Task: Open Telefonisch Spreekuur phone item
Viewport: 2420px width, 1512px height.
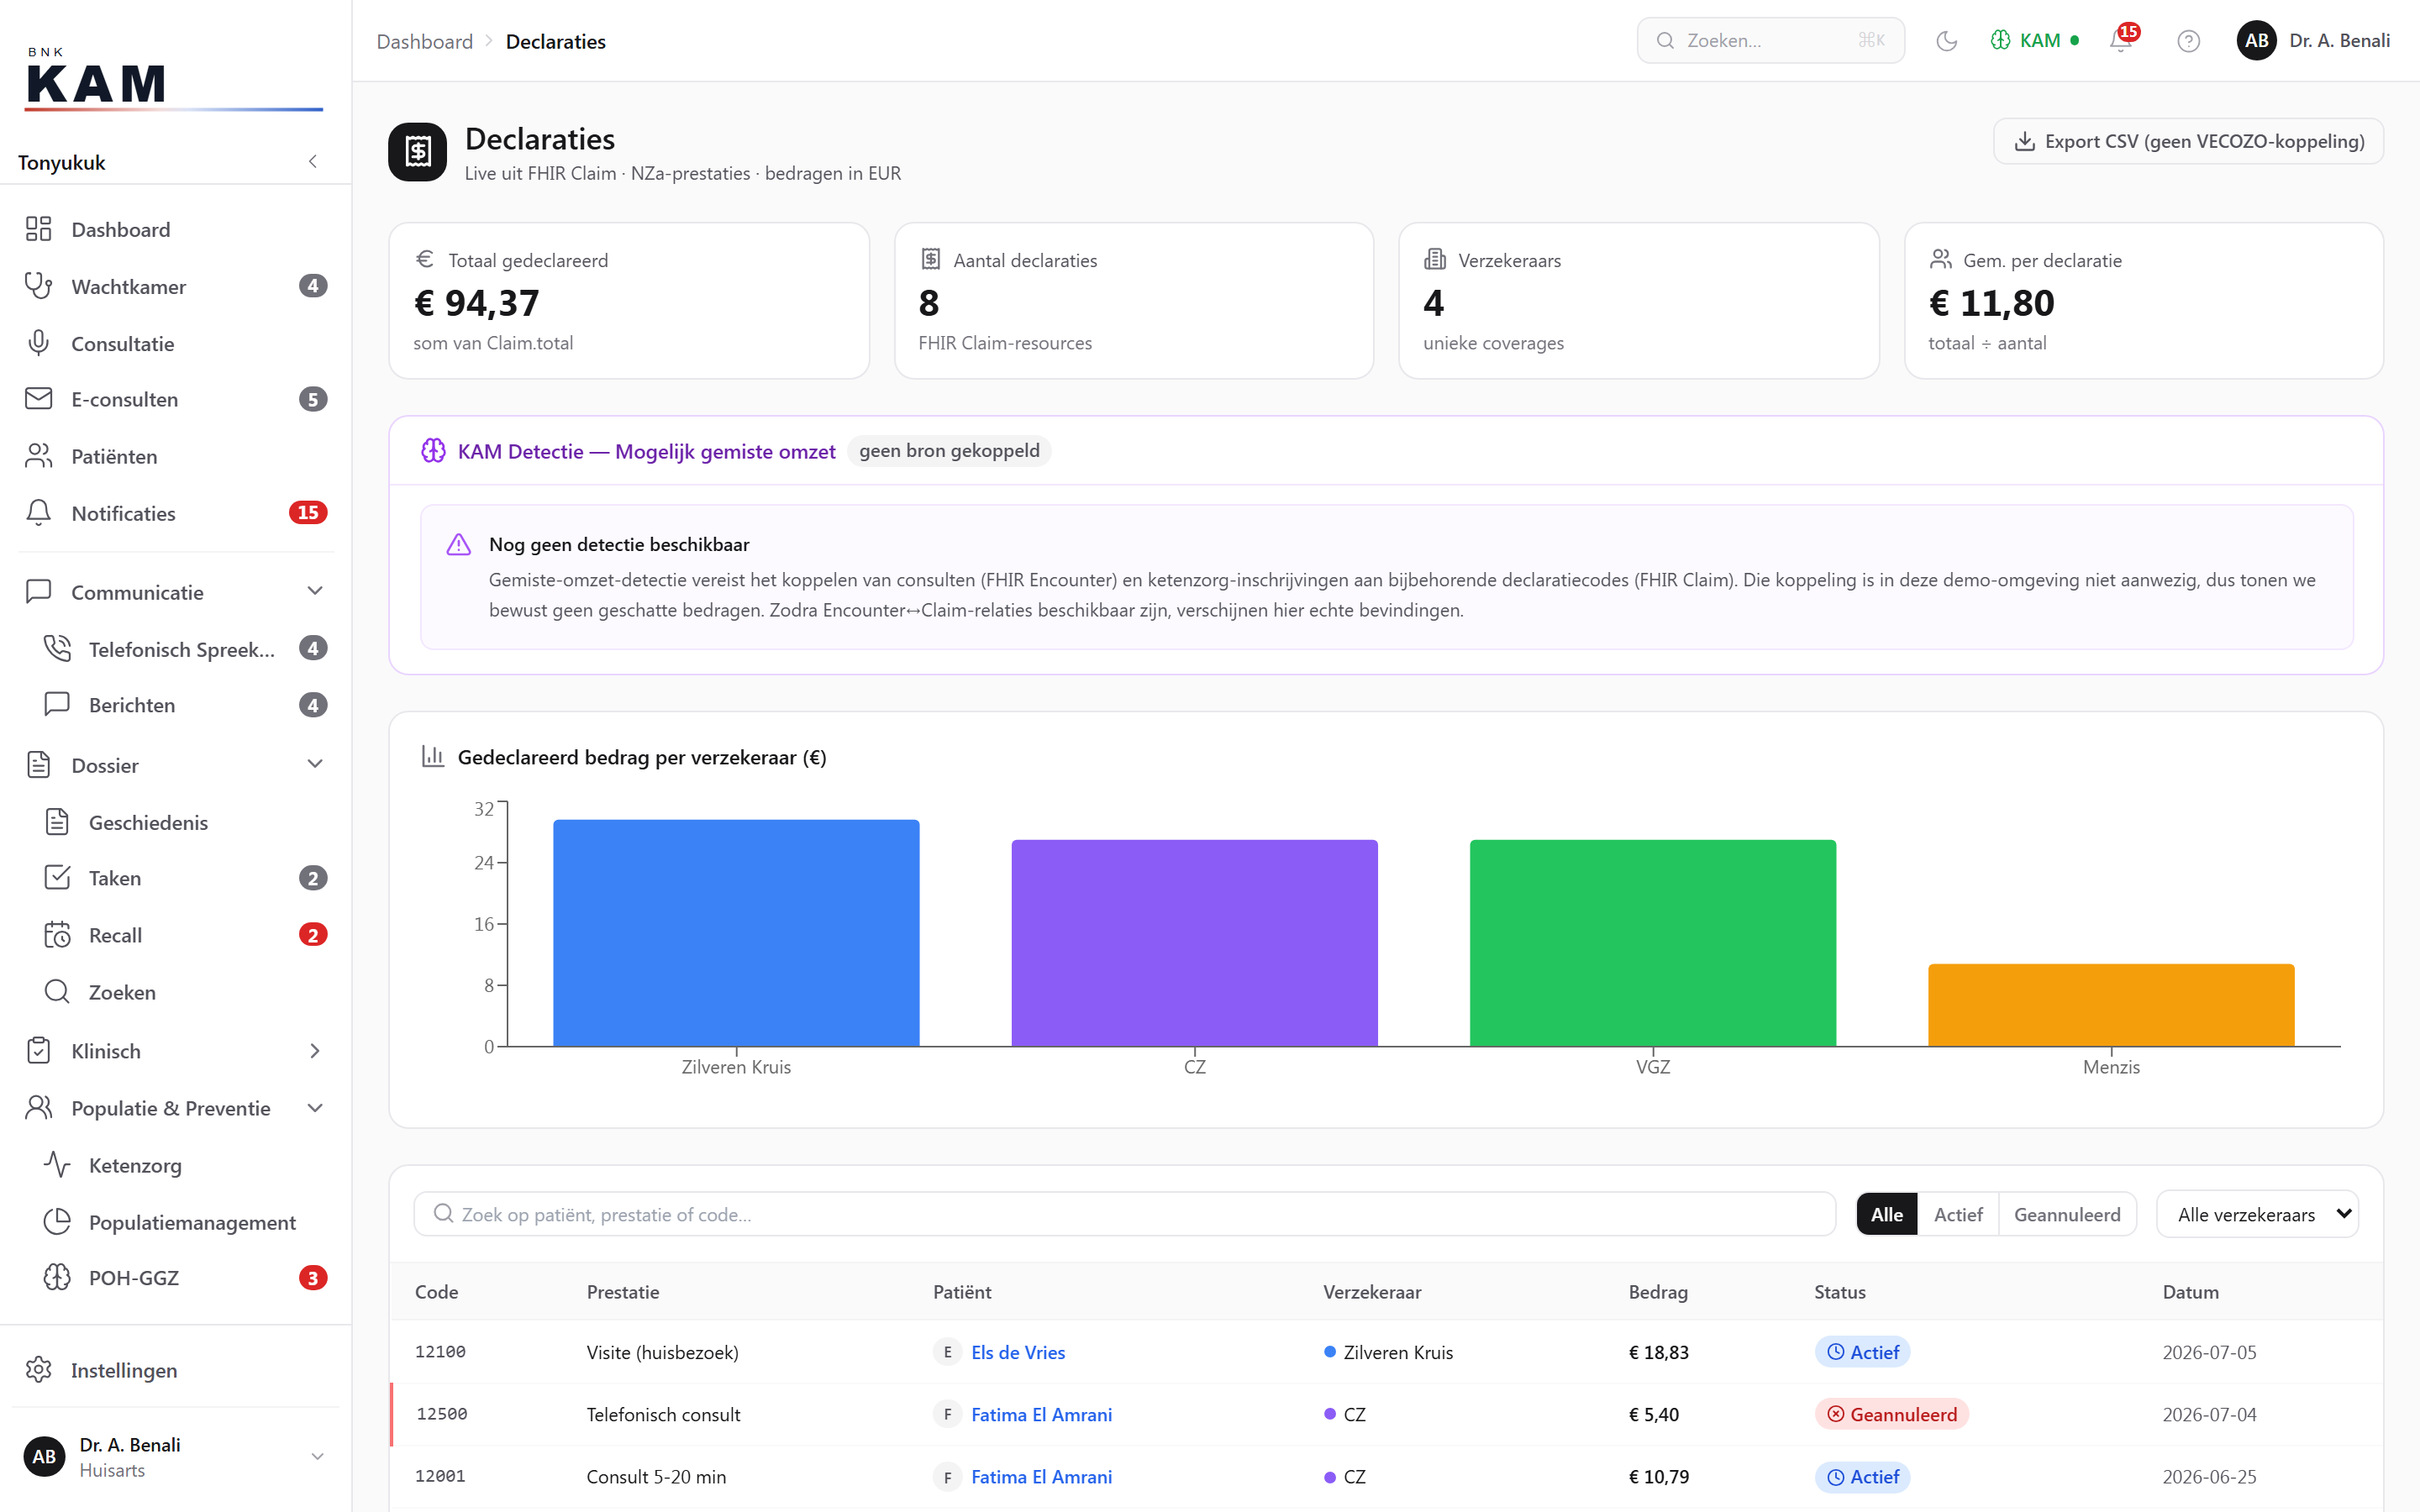Action: point(186,649)
